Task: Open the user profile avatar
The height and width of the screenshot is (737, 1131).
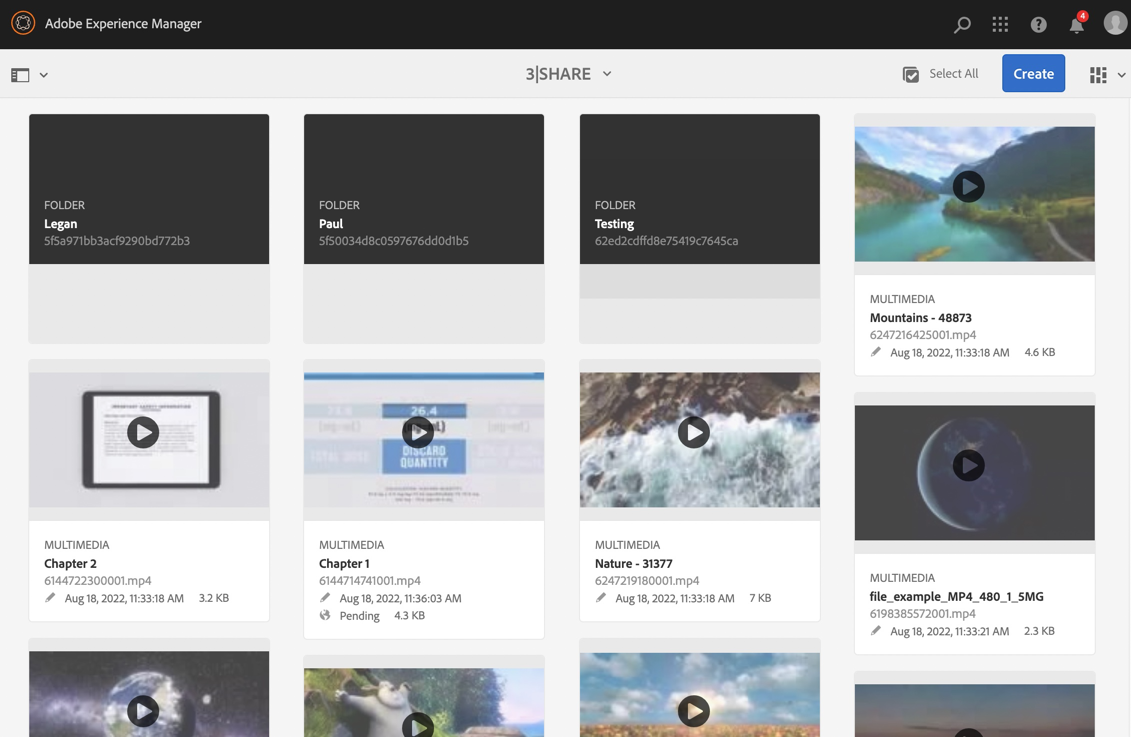Action: 1115,23
